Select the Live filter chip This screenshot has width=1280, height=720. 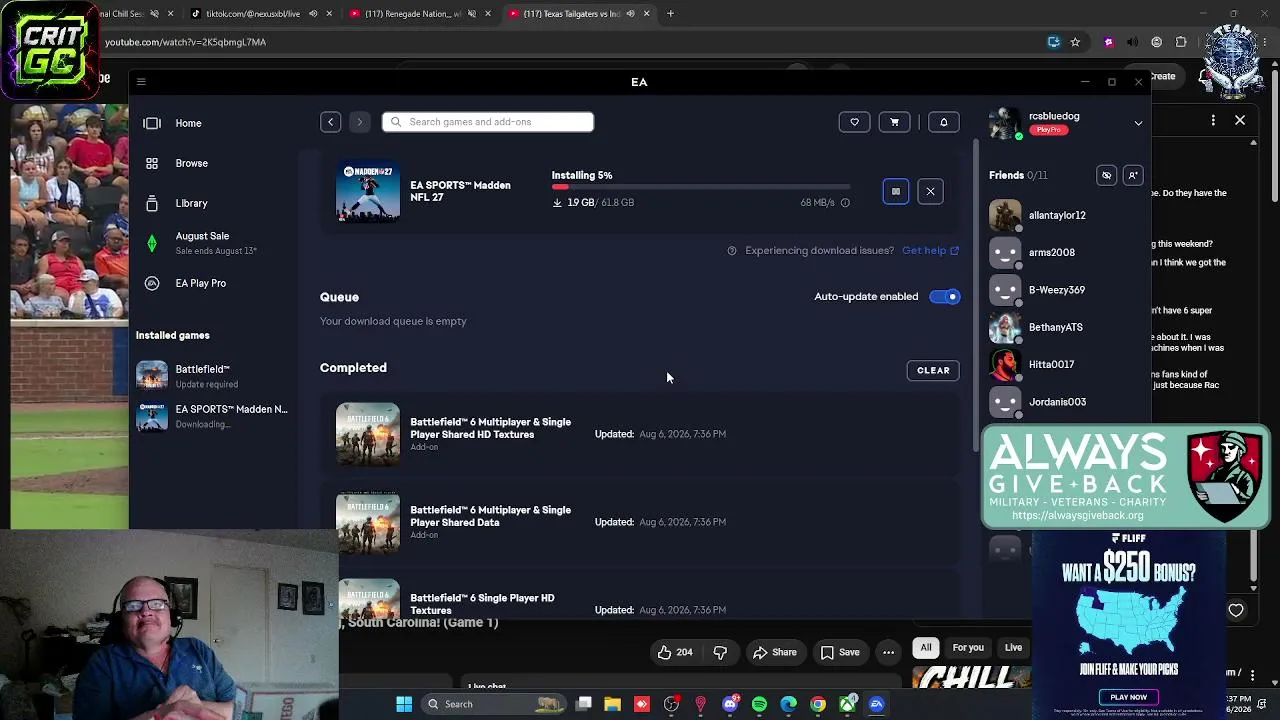pos(1013,648)
